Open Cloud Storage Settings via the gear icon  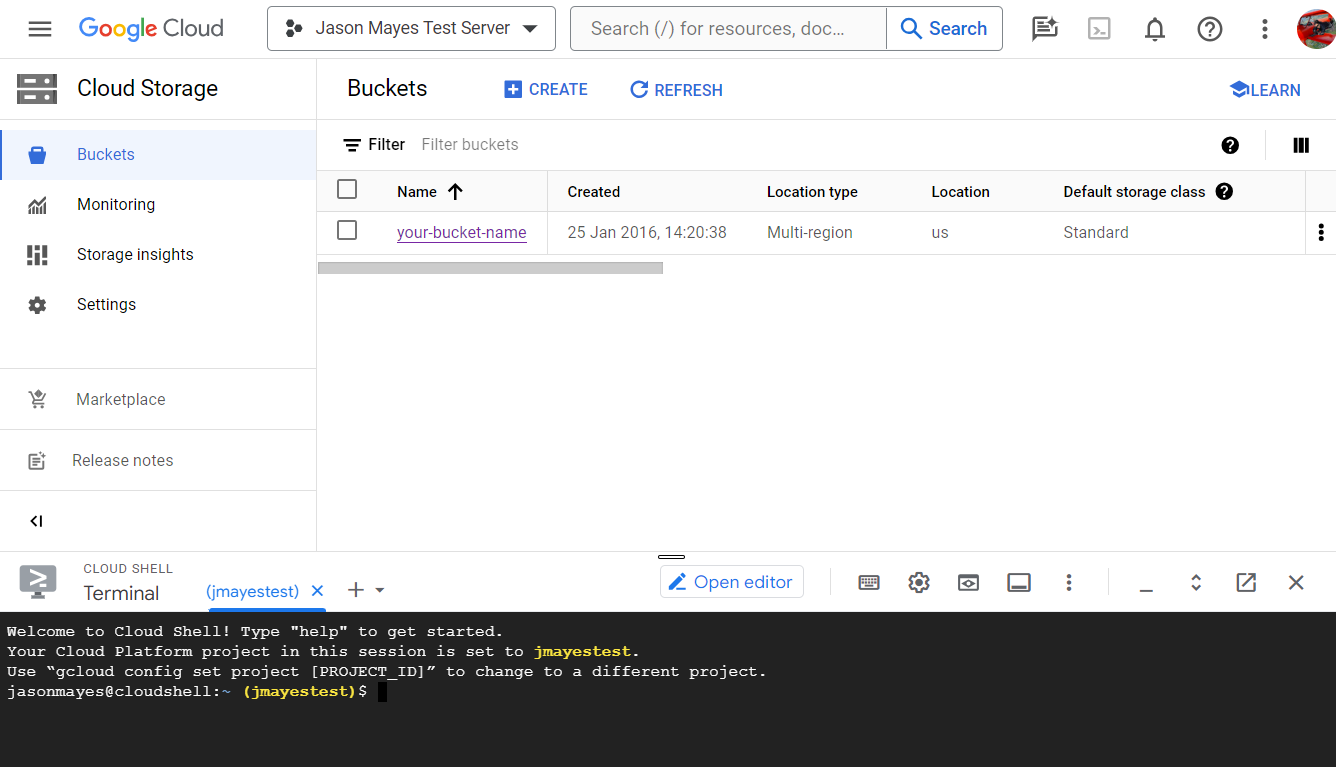click(x=37, y=304)
